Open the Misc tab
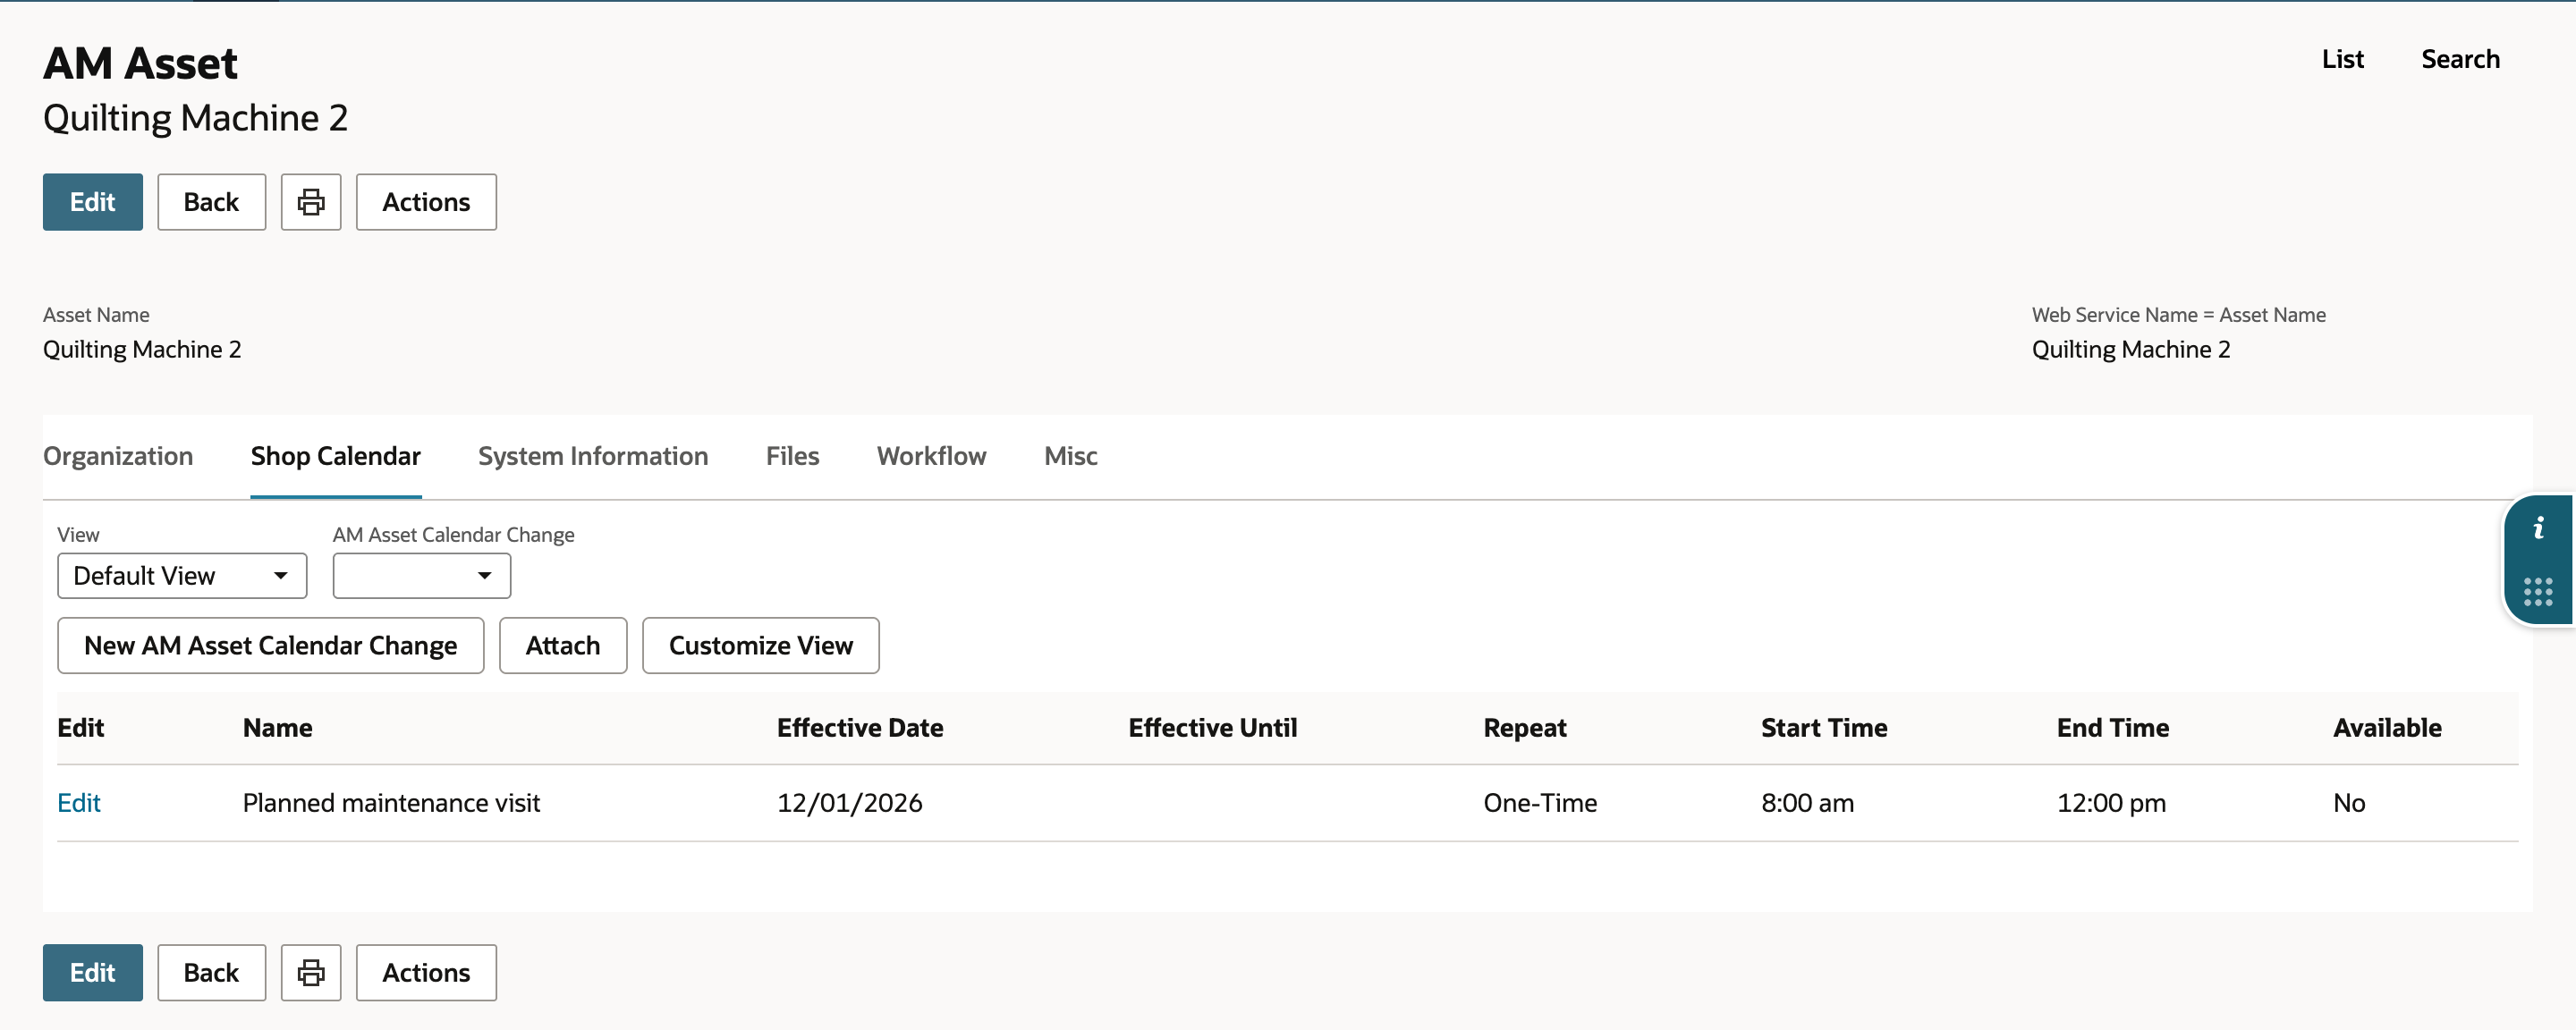The width and height of the screenshot is (2576, 1030). [x=1071, y=456]
